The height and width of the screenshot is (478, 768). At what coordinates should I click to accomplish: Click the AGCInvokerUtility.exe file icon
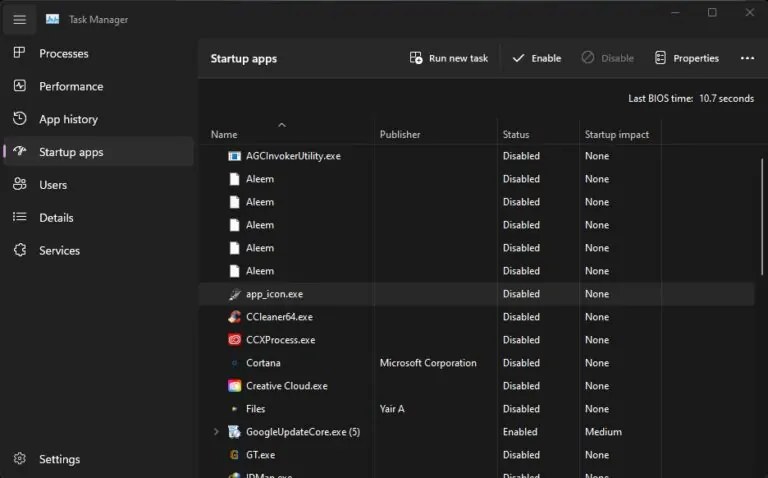tap(235, 156)
